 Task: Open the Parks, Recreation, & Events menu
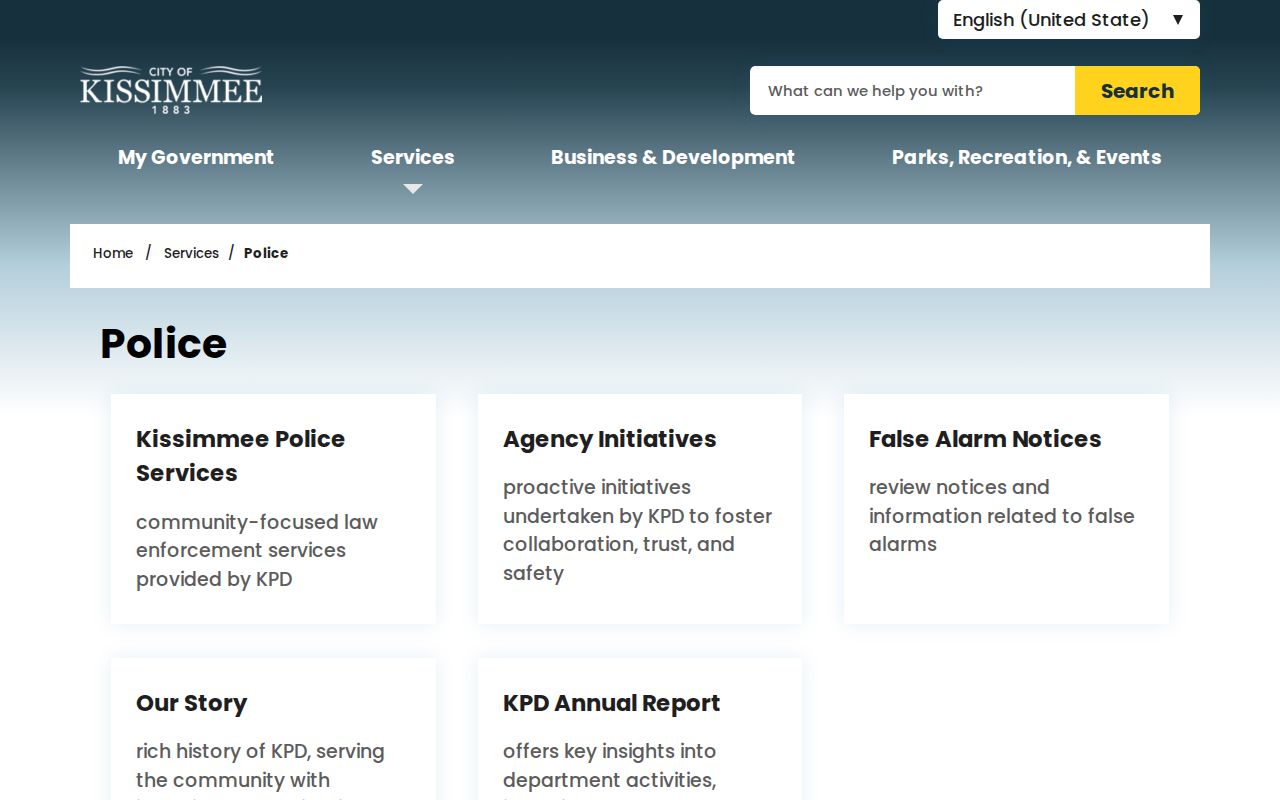click(x=1026, y=157)
